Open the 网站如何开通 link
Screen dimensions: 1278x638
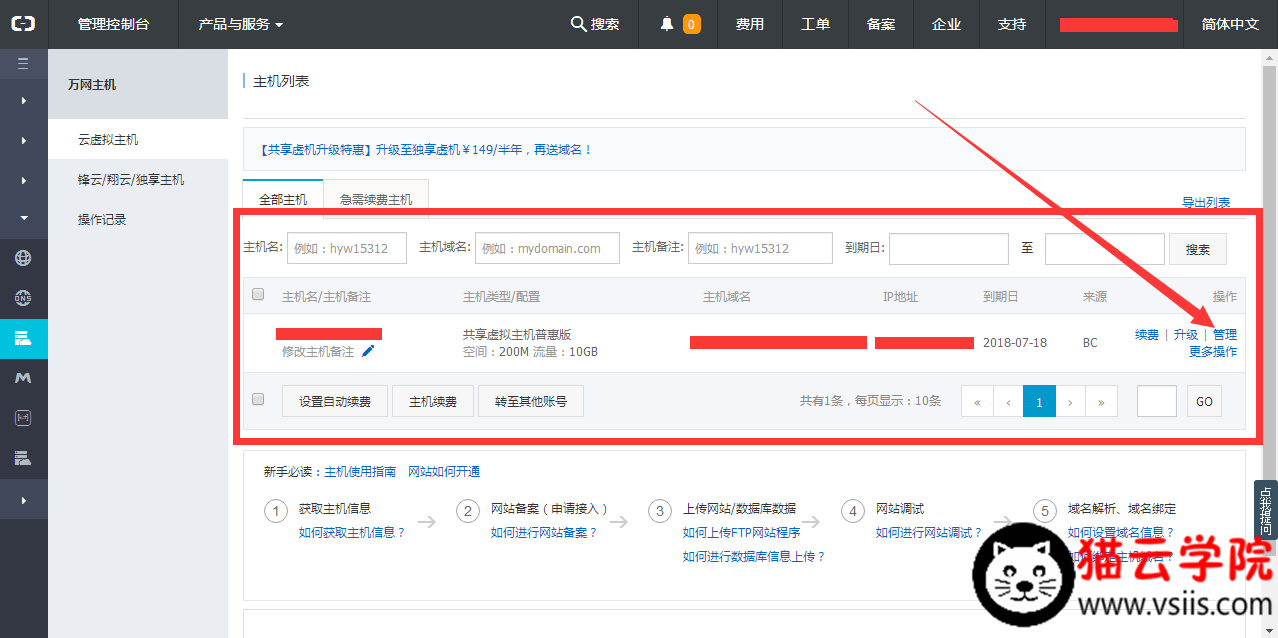click(444, 472)
